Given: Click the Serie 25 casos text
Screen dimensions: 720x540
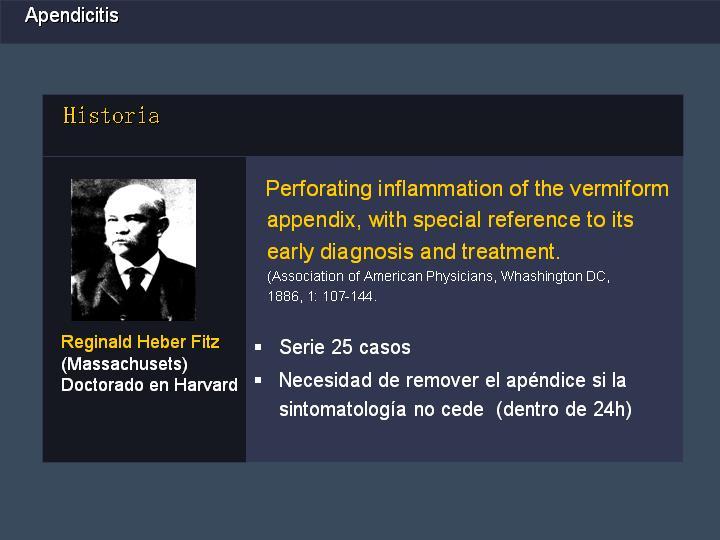Looking at the screenshot, I should point(345,348).
